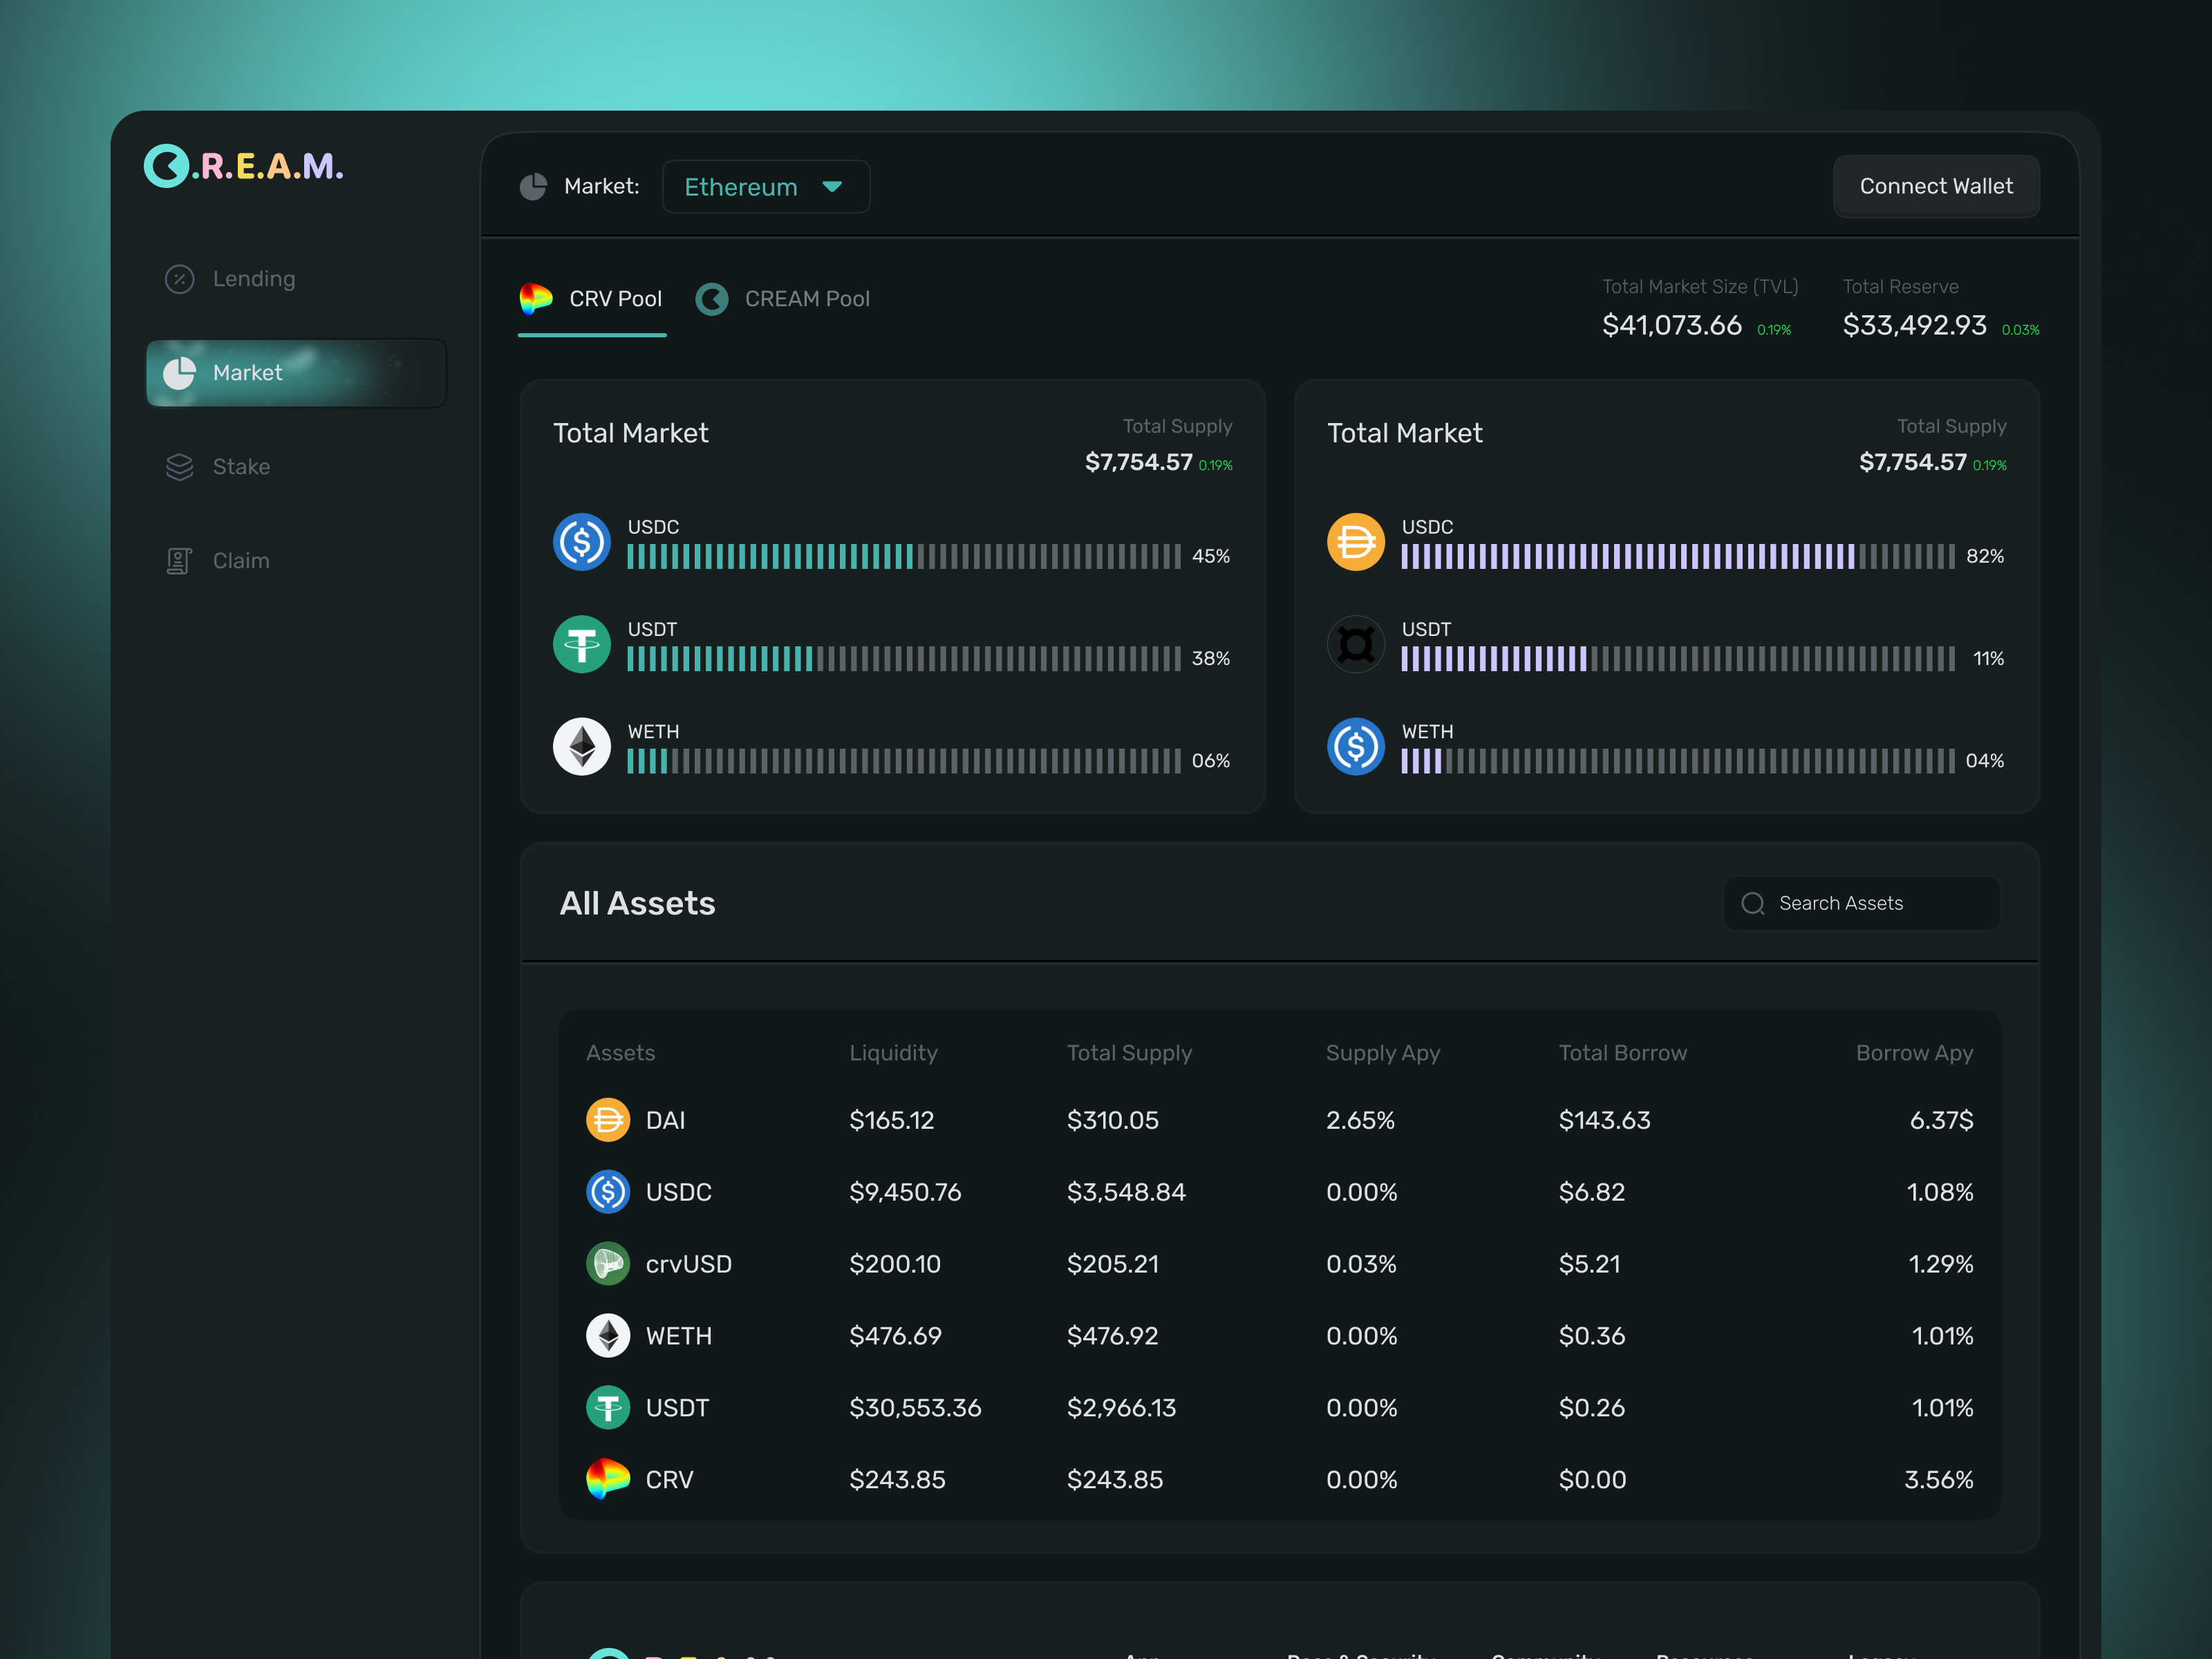Sort by Liquidity column header
The height and width of the screenshot is (1659, 2212).
(x=893, y=1053)
